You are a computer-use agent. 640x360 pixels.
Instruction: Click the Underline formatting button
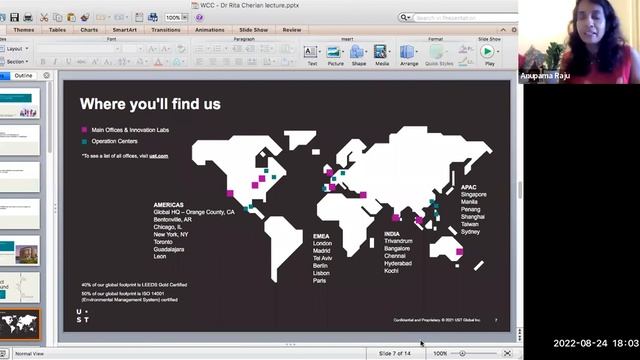tap(68, 62)
